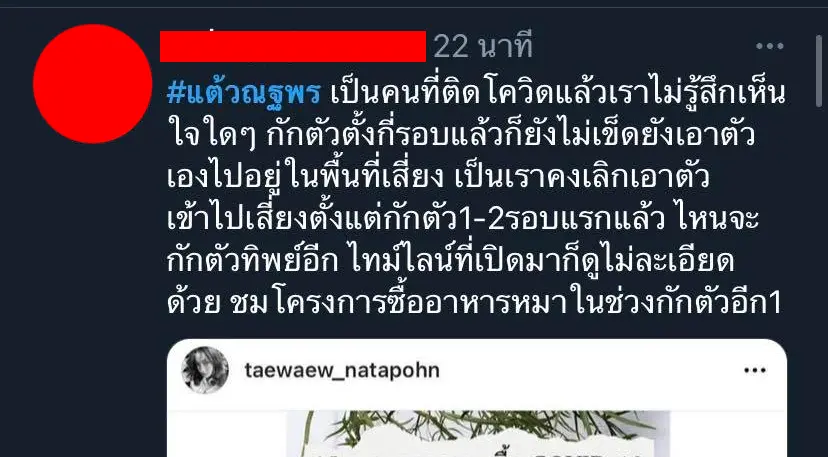The image size is (828, 457).
Task: Click the torn white paper area in embedded image
Action: point(478,445)
